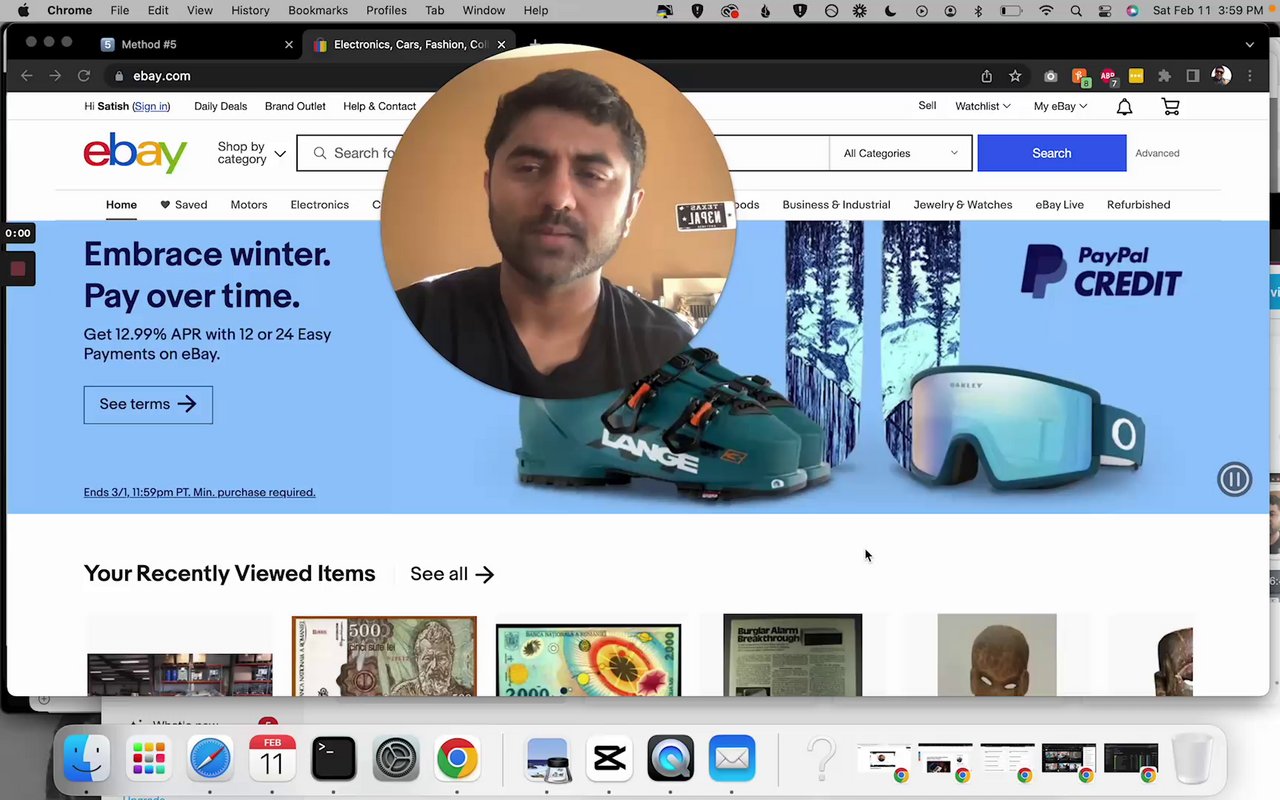
Task: Bookmark page with the star icon
Action: (x=1015, y=76)
